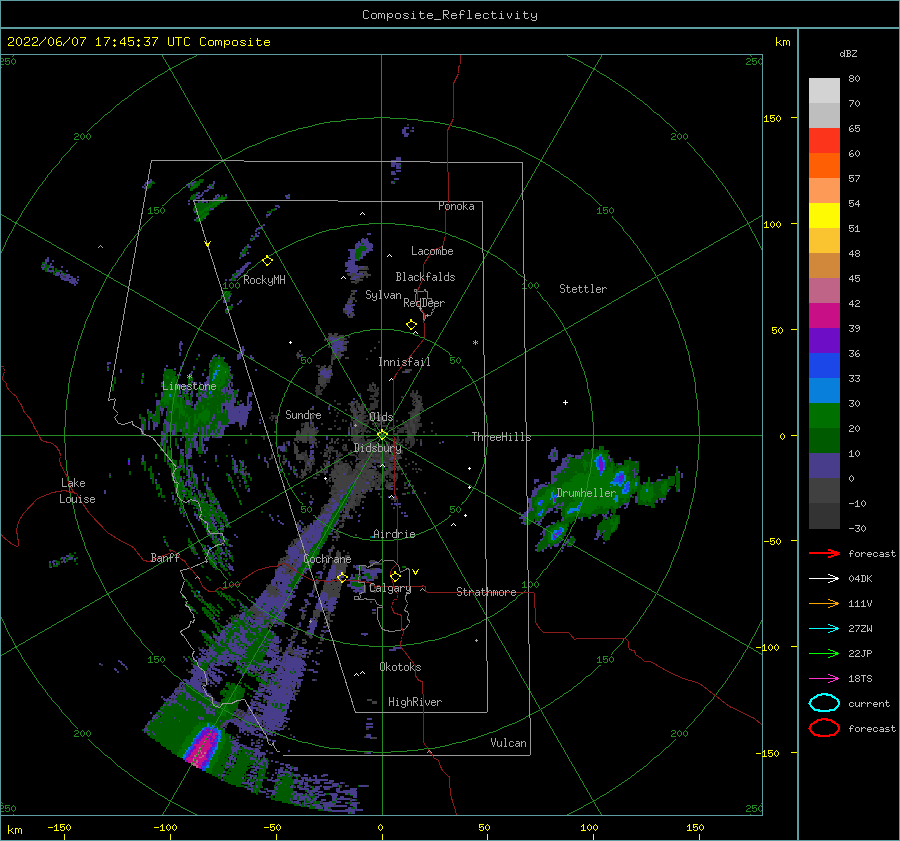The image size is (900, 841).
Task: Click the Drumheller city label
Action: (x=586, y=493)
